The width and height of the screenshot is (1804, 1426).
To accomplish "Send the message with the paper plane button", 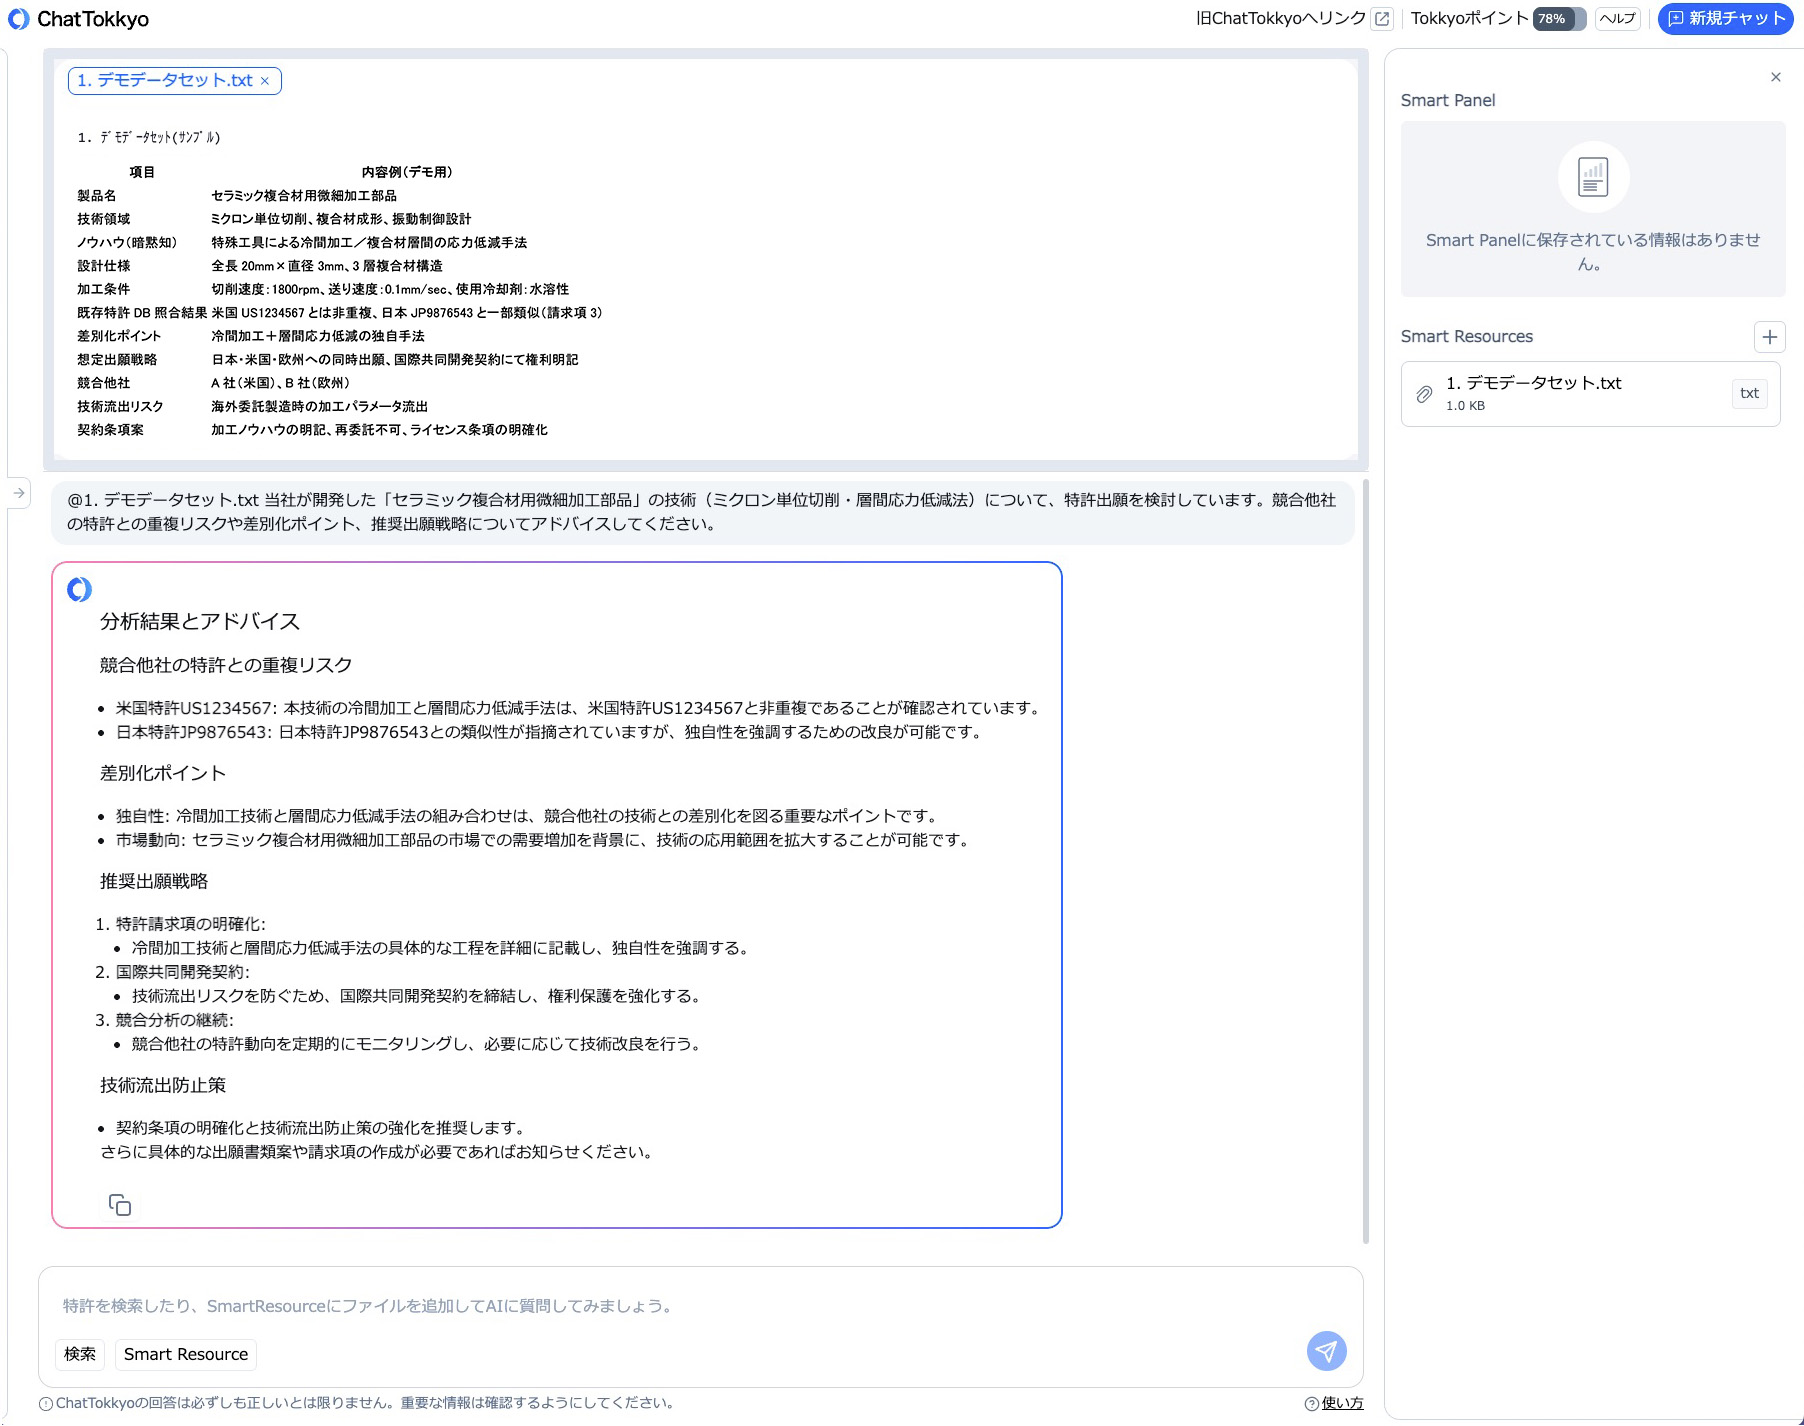I will click(x=1326, y=1352).
